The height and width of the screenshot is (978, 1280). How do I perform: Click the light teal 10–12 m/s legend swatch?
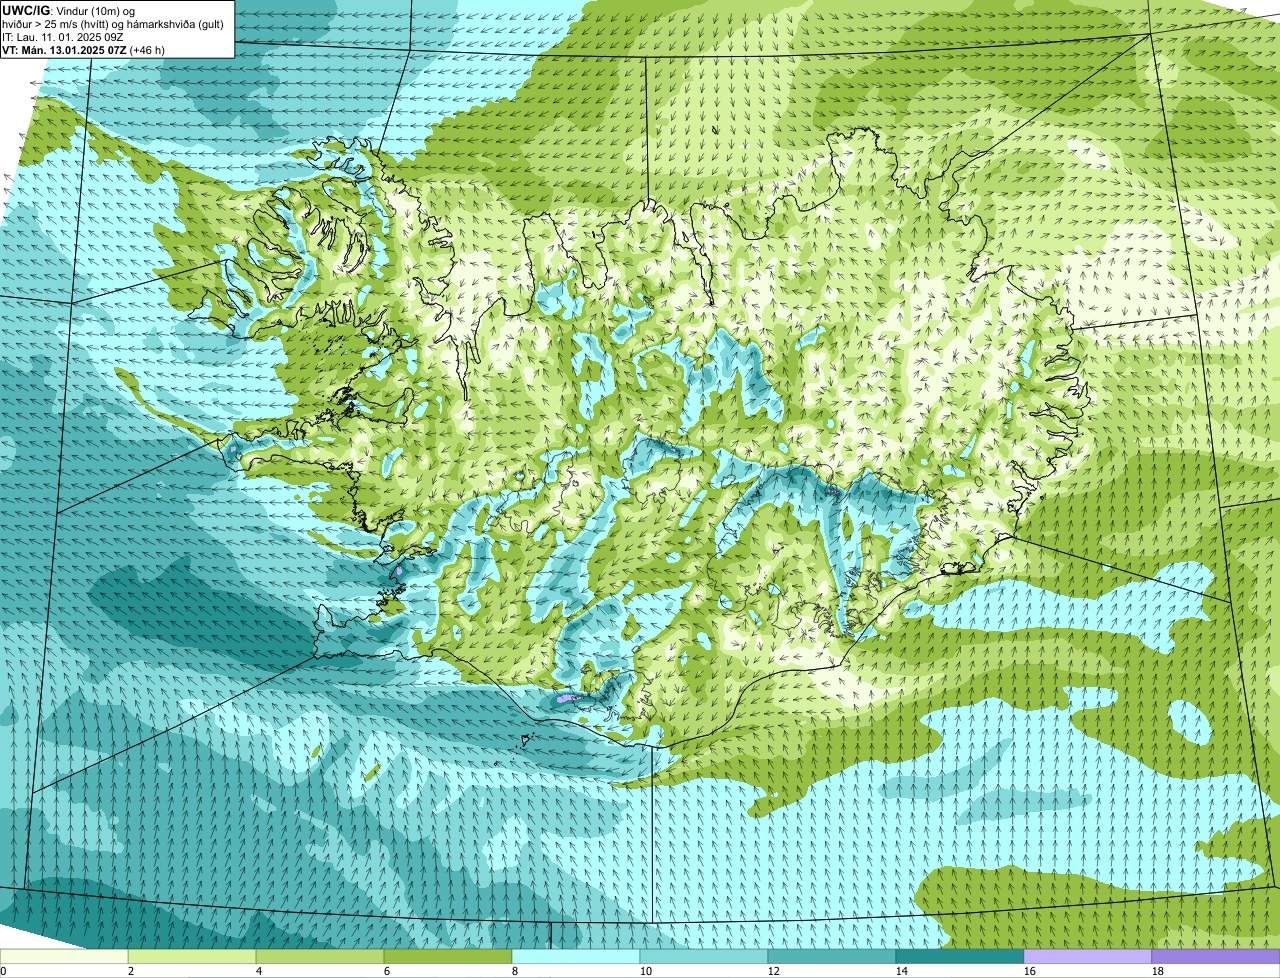click(x=704, y=957)
